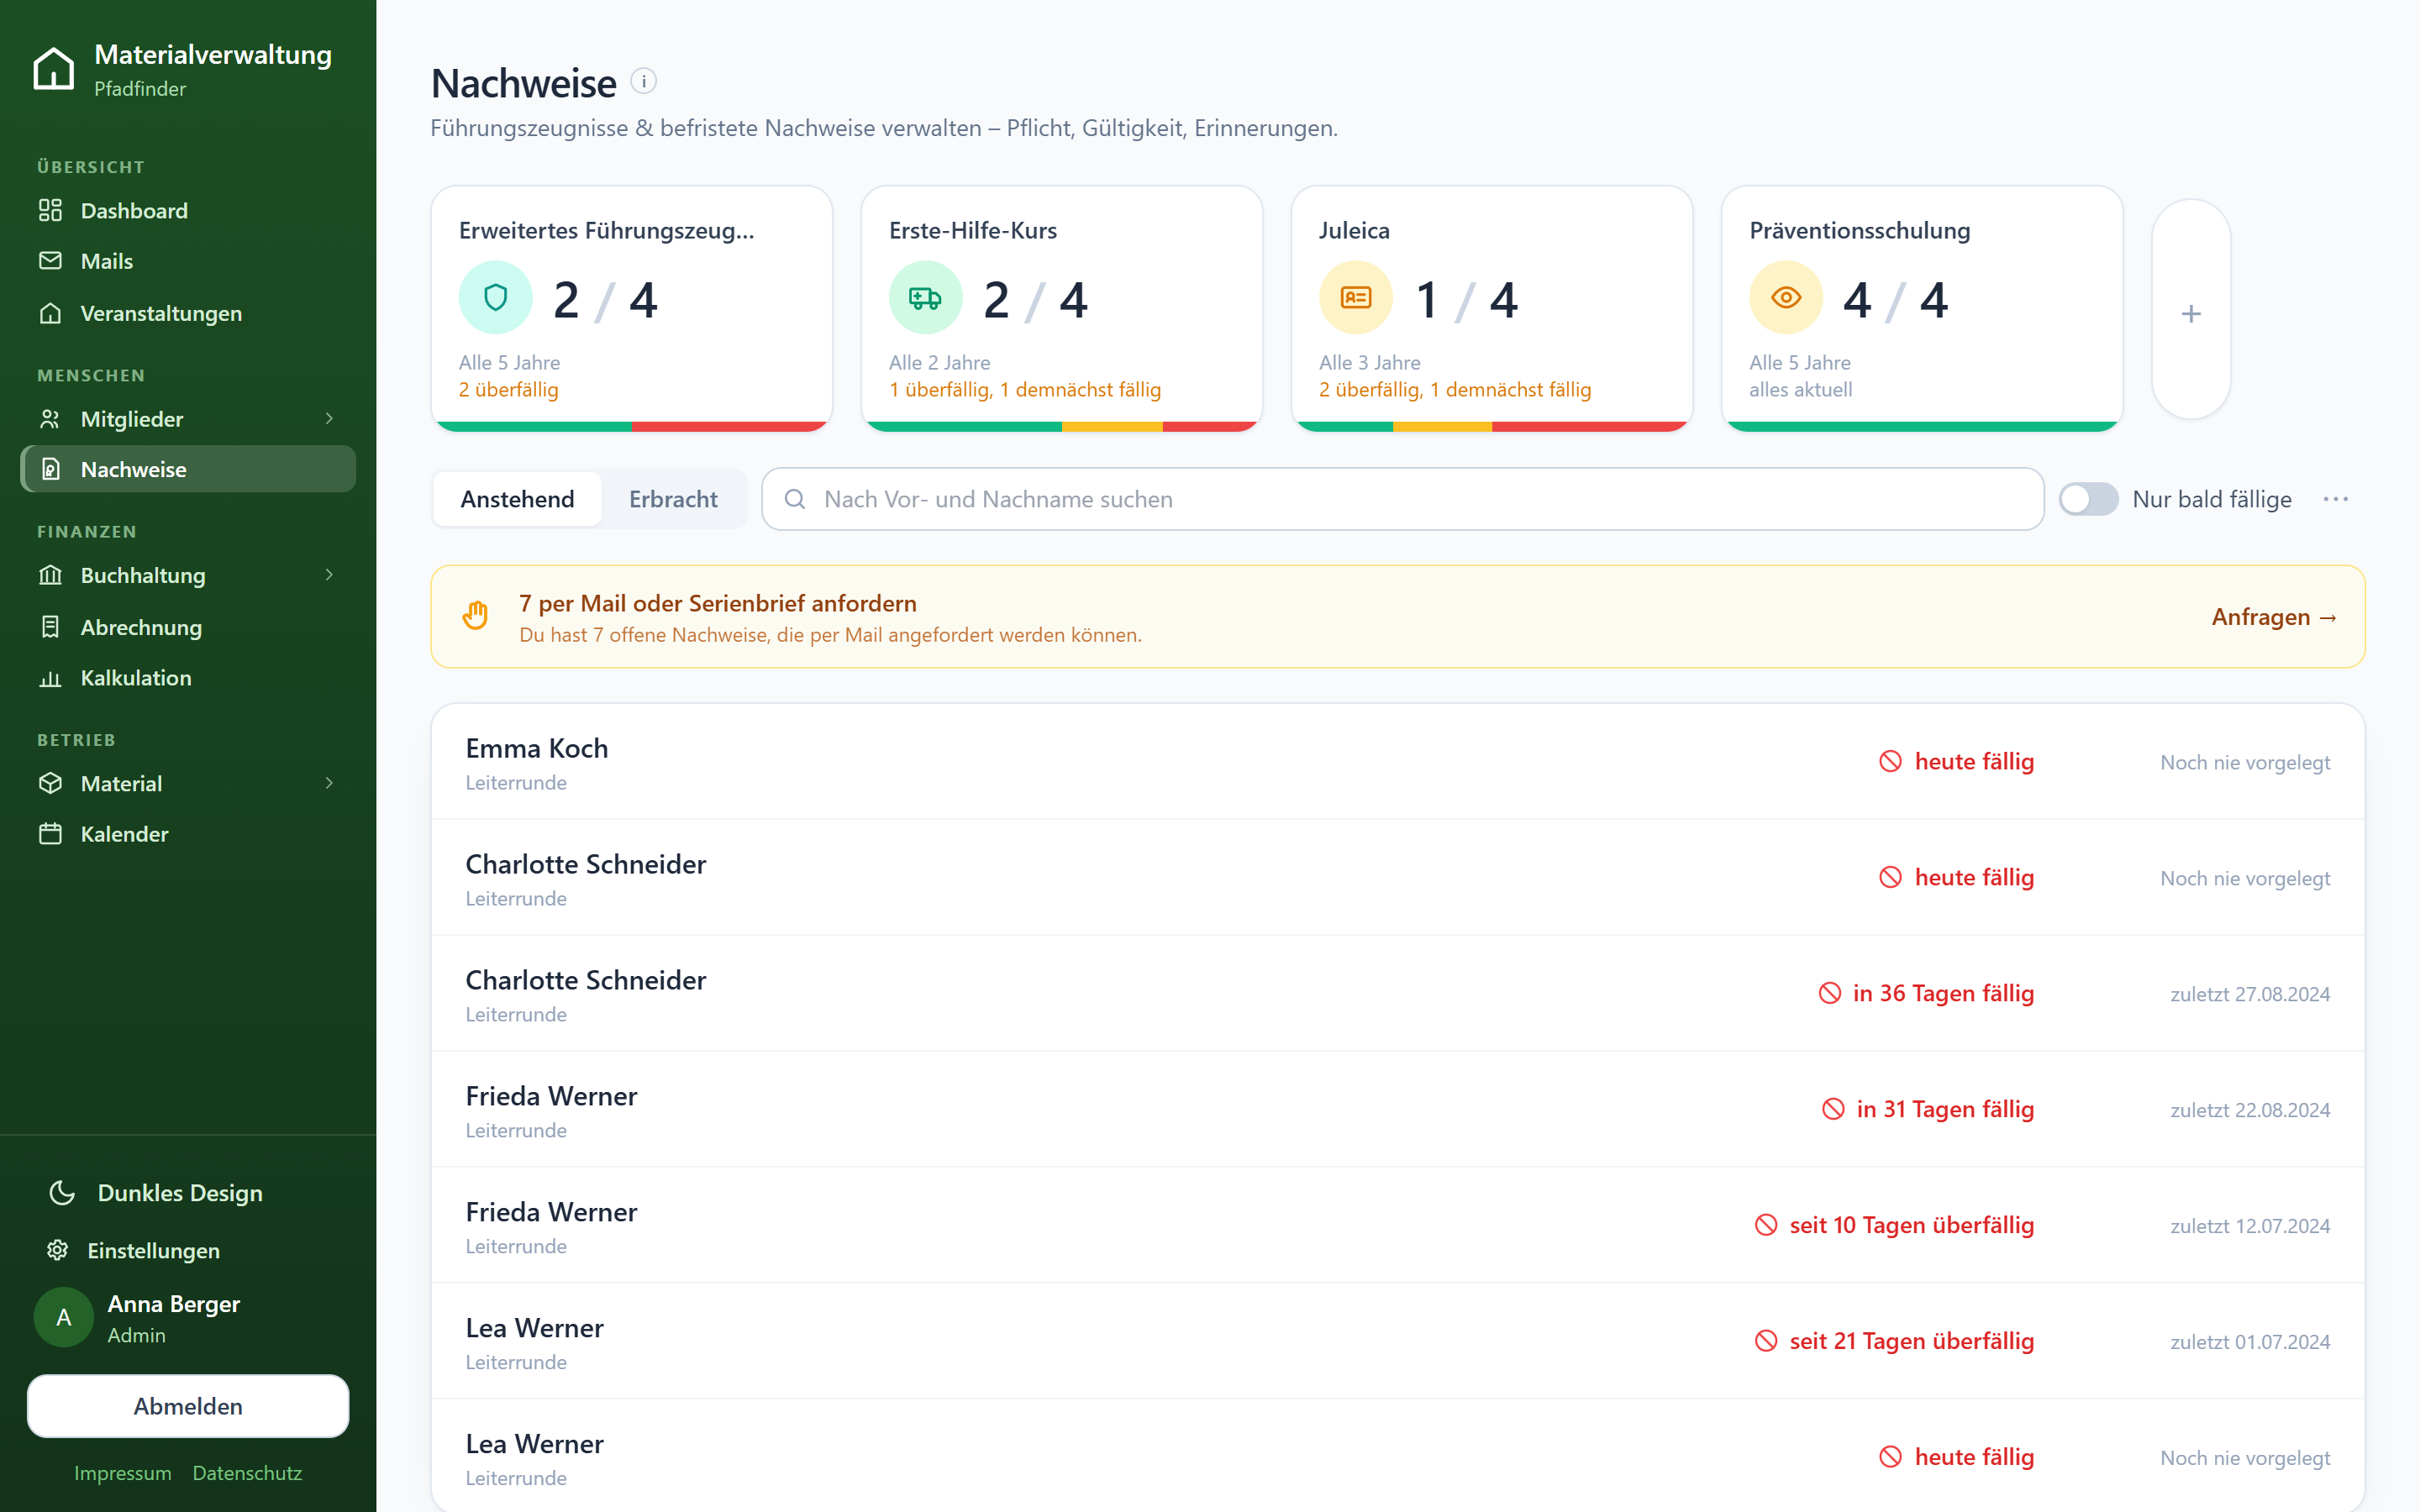Open the three-dots more options menu
This screenshot has width=2420, height=1512.
[x=2336, y=499]
